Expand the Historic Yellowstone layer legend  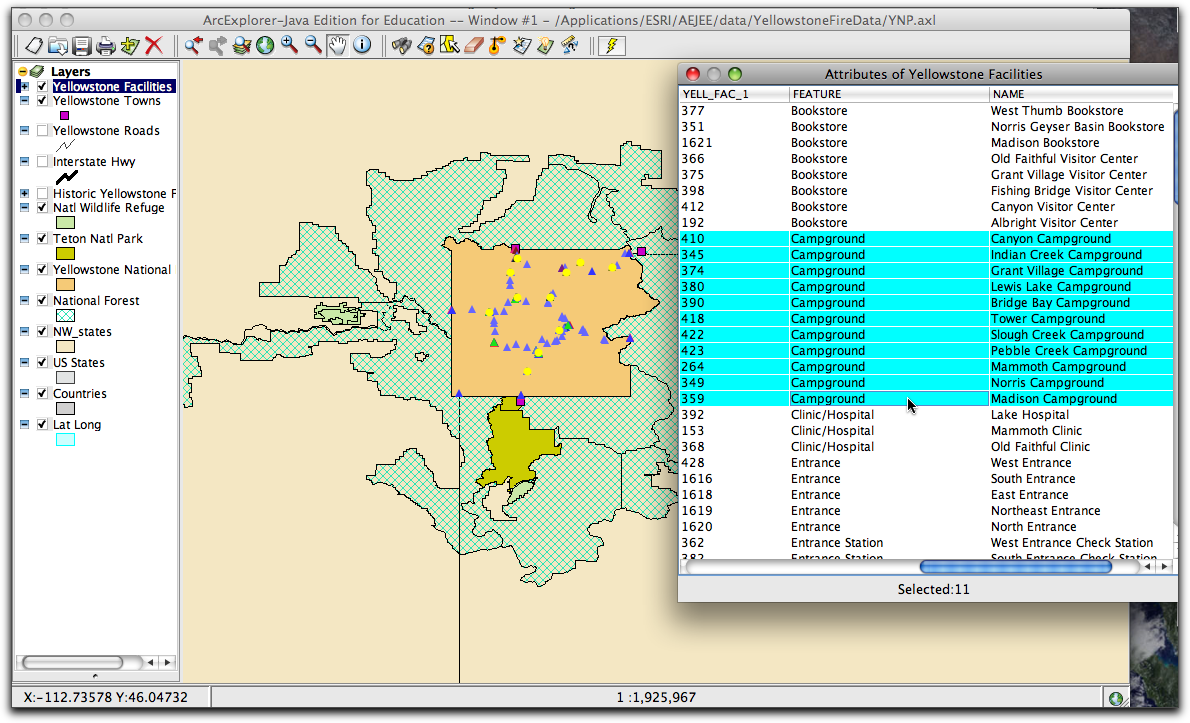(24, 194)
